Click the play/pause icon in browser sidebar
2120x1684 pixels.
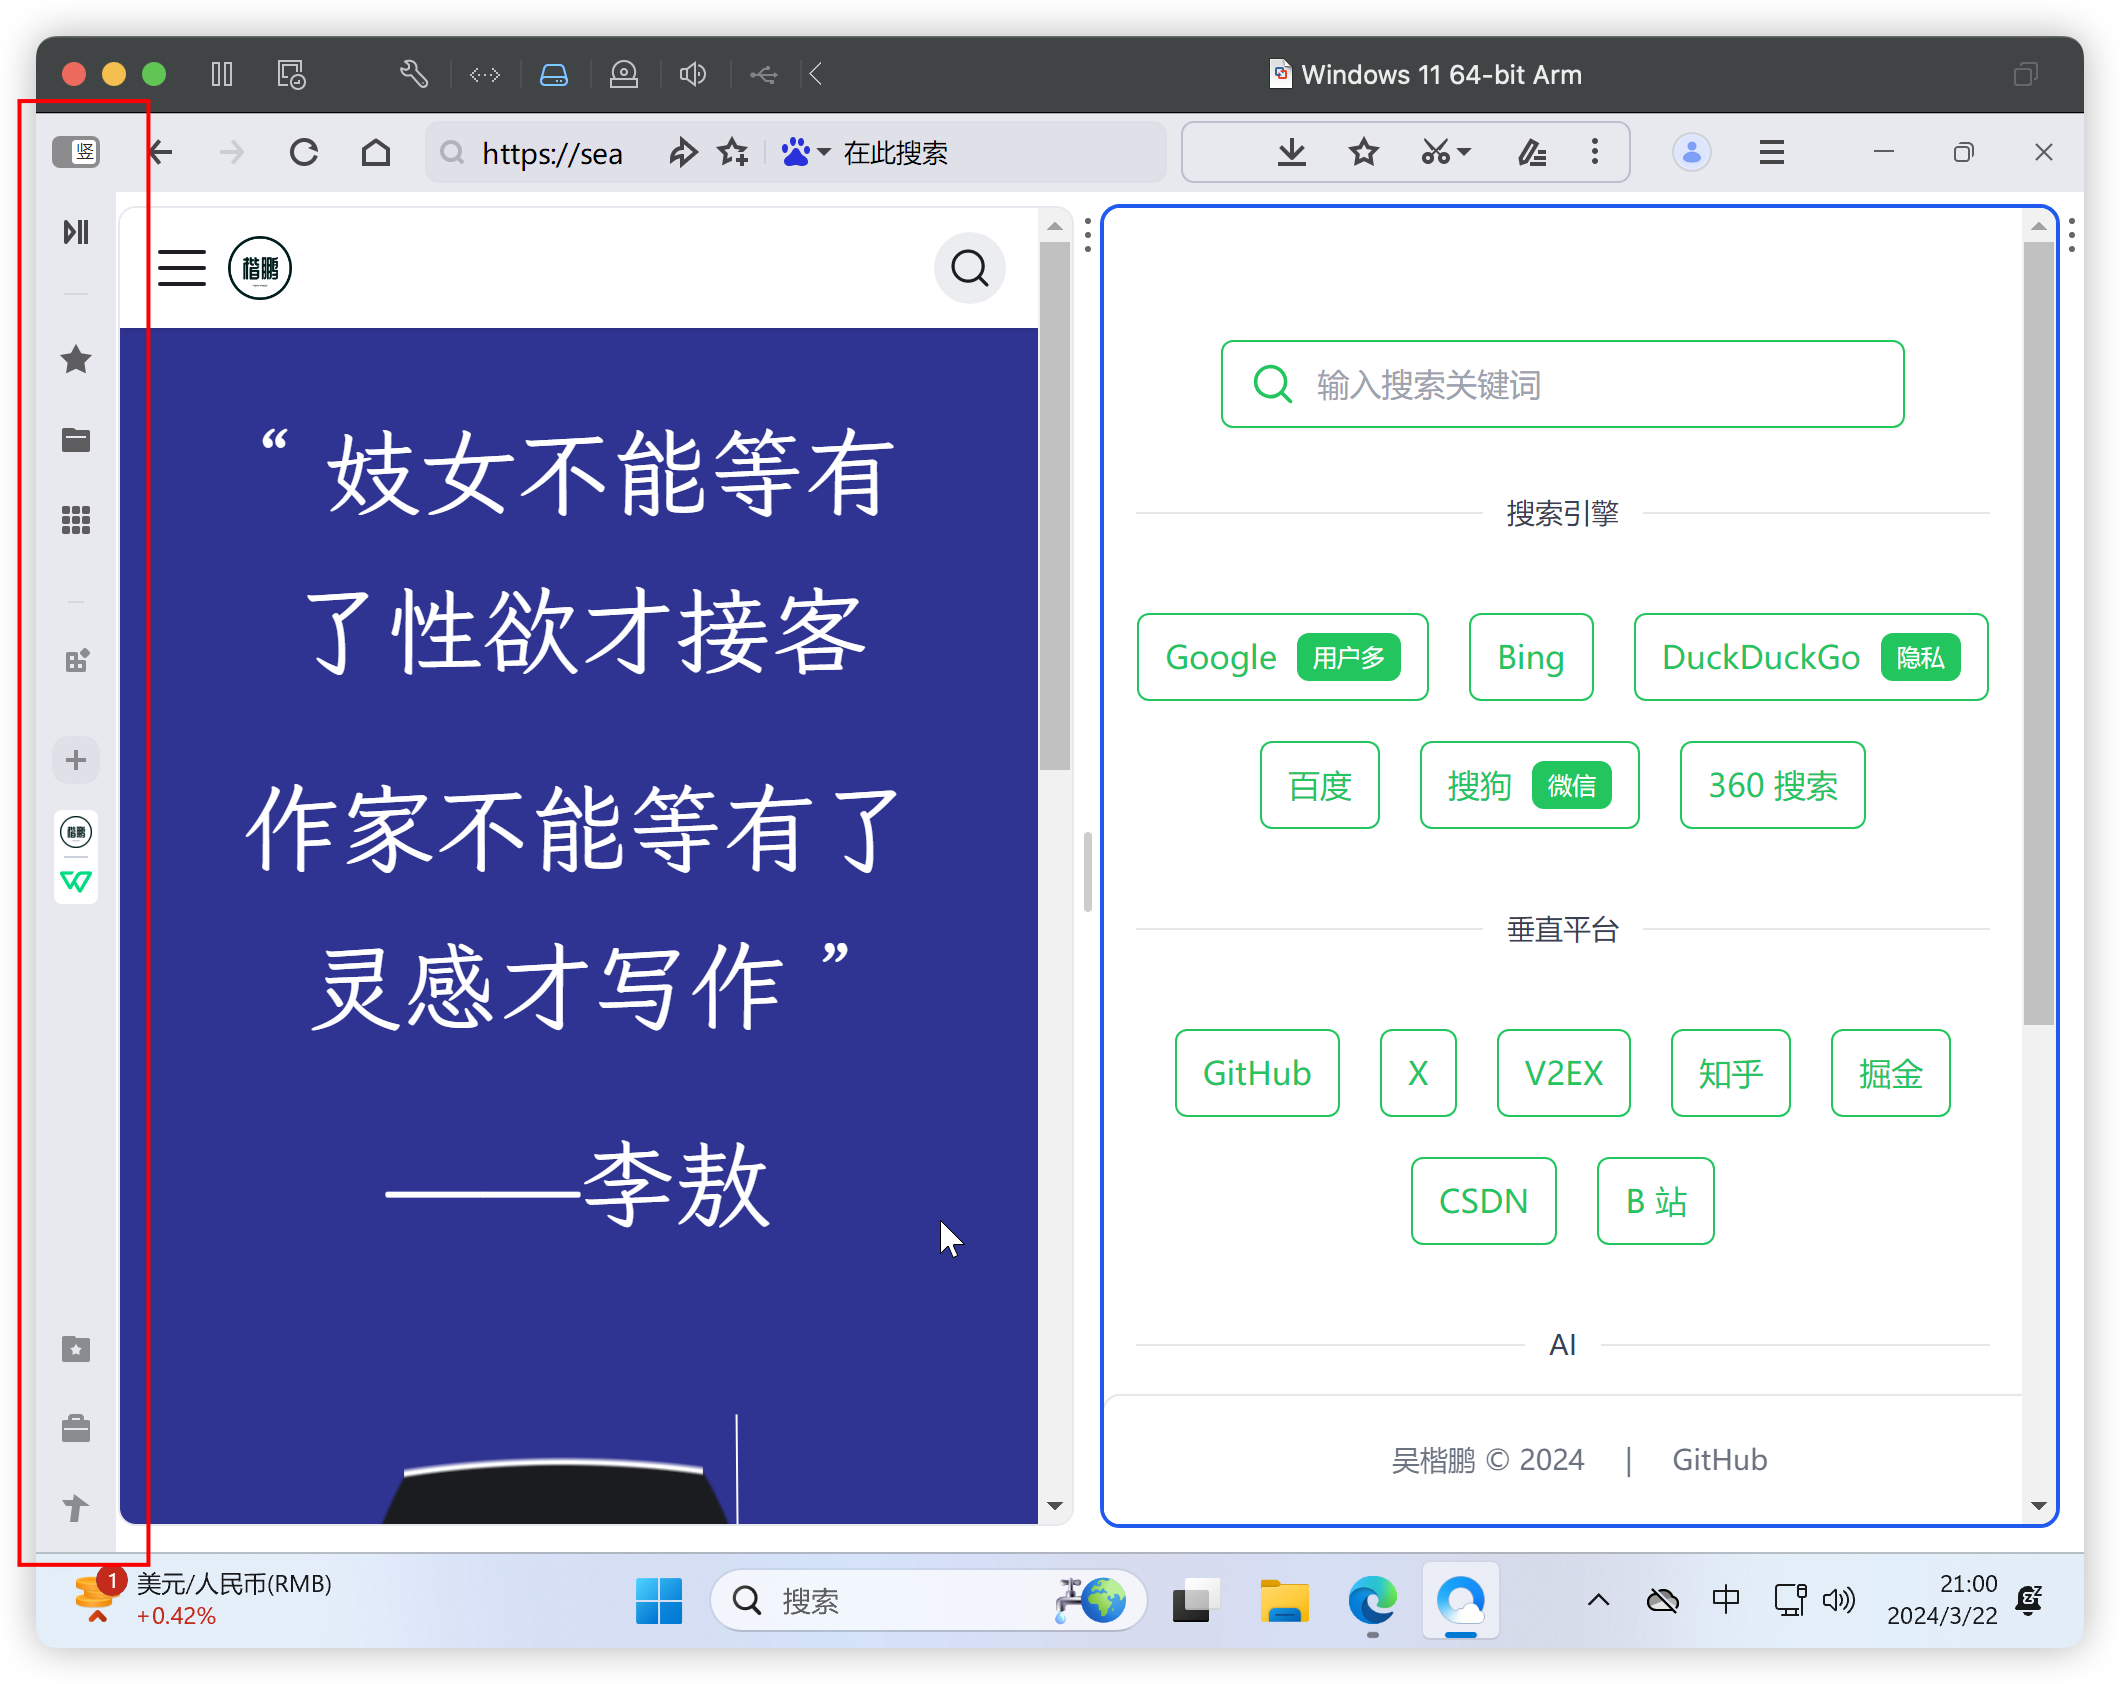pos(76,232)
